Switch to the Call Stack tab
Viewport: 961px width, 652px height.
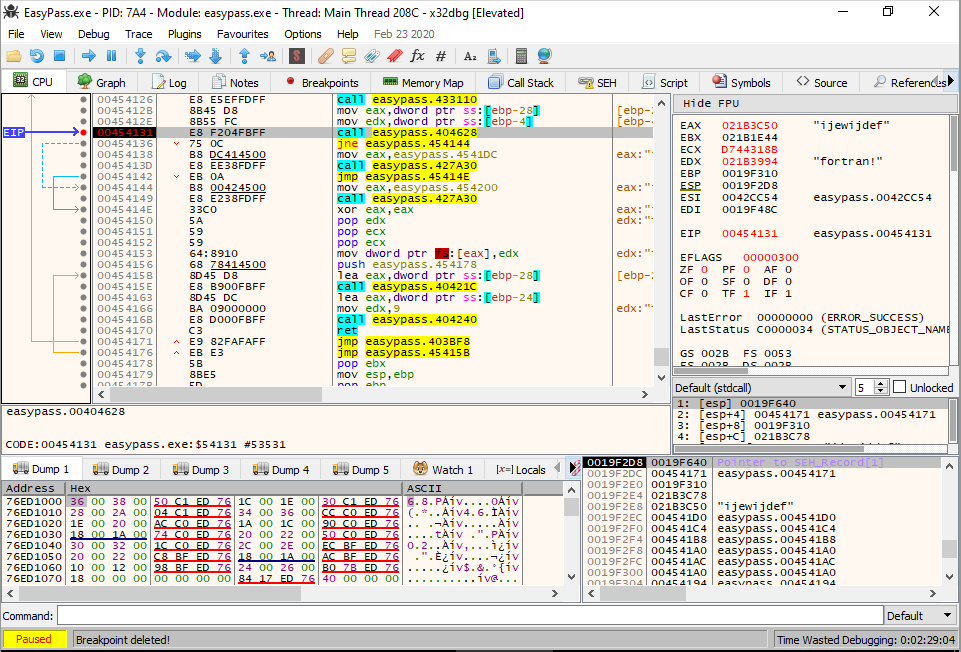(521, 82)
